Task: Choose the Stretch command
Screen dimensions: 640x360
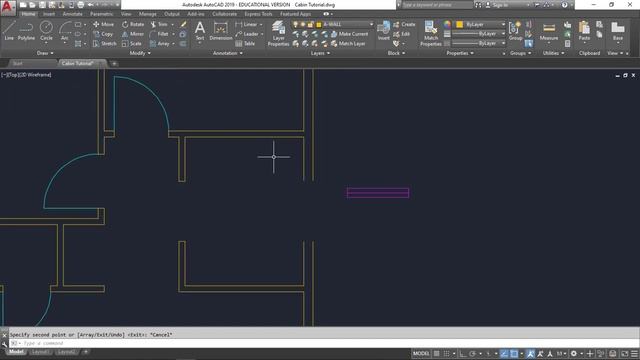Action: point(104,44)
